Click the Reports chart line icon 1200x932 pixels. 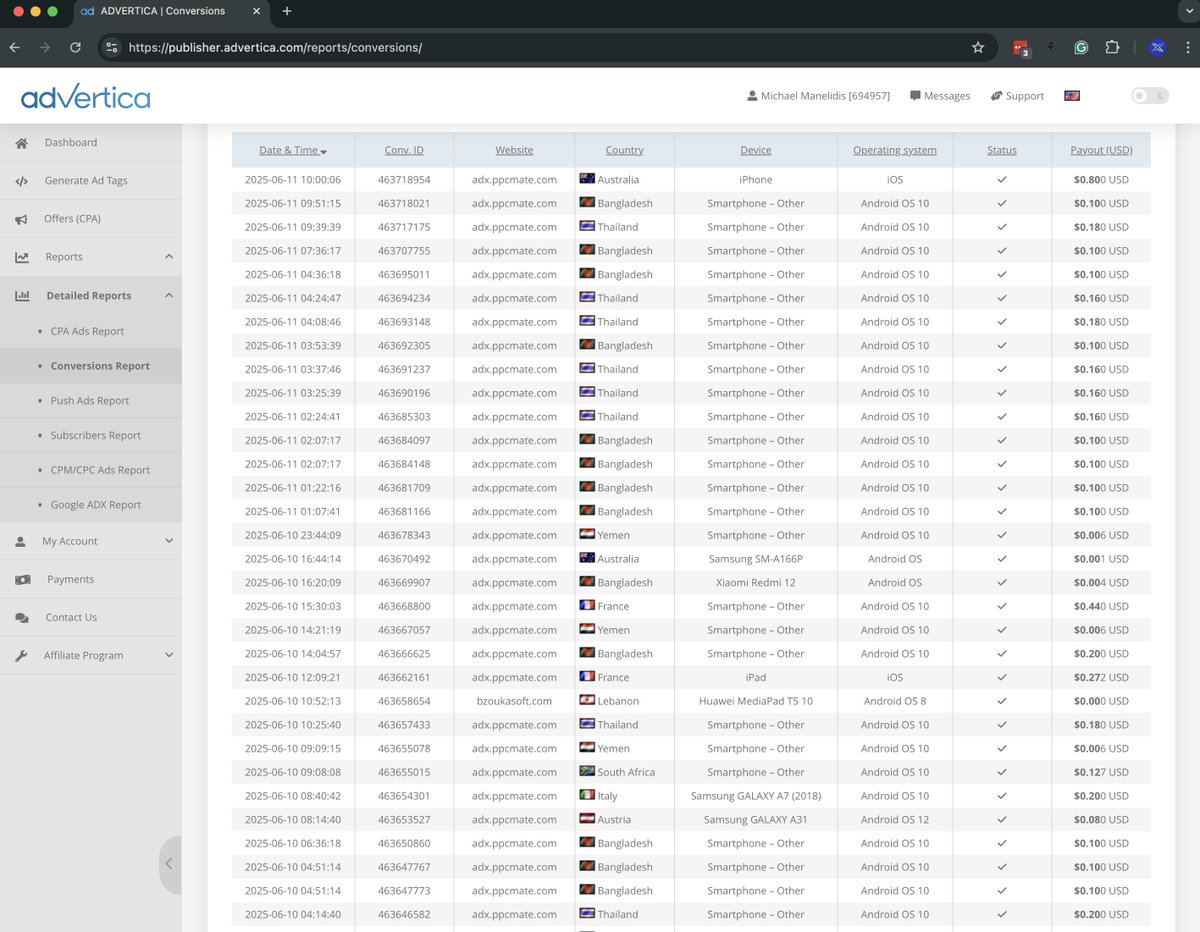pos(22,257)
